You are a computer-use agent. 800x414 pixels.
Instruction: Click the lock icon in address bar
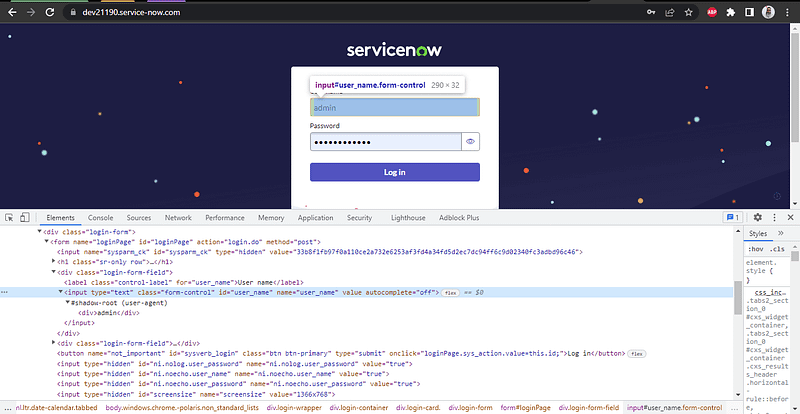click(x=73, y=12)
